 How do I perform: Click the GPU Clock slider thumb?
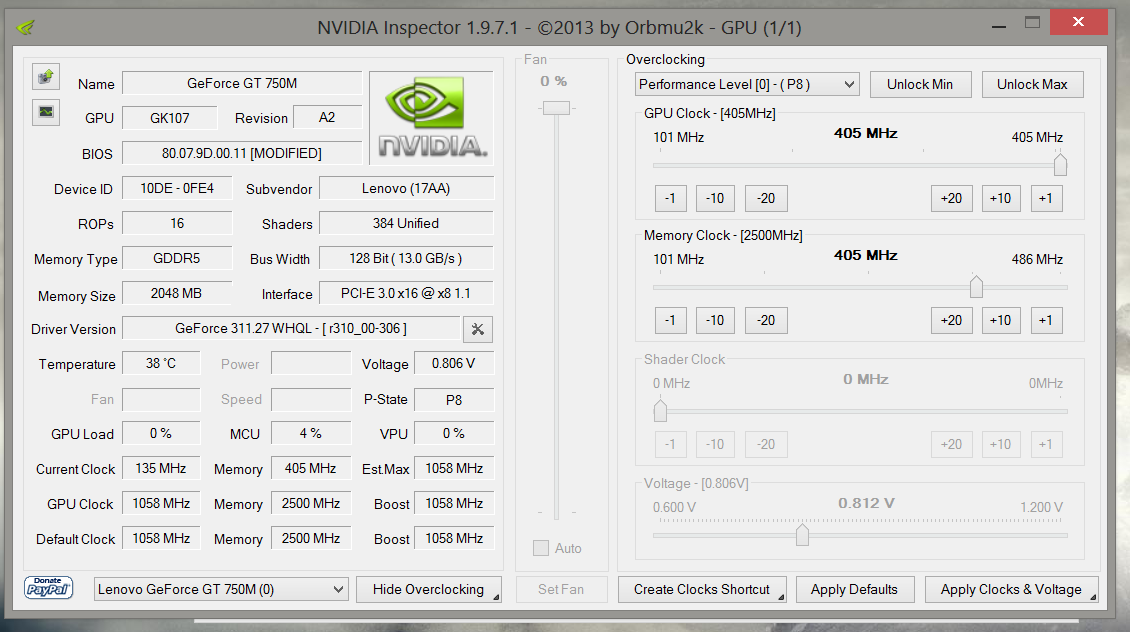1060,164
